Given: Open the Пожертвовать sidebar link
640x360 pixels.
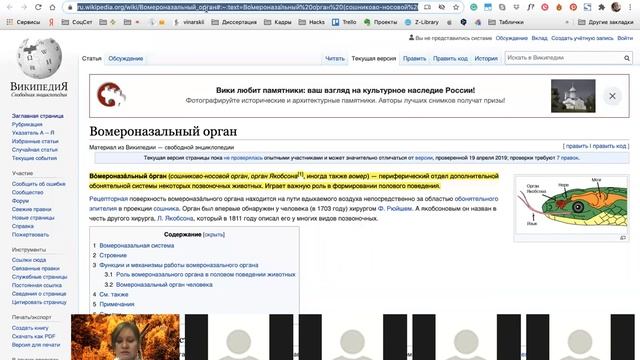Looking at the screenshot, I should click(x=30, y=235).
